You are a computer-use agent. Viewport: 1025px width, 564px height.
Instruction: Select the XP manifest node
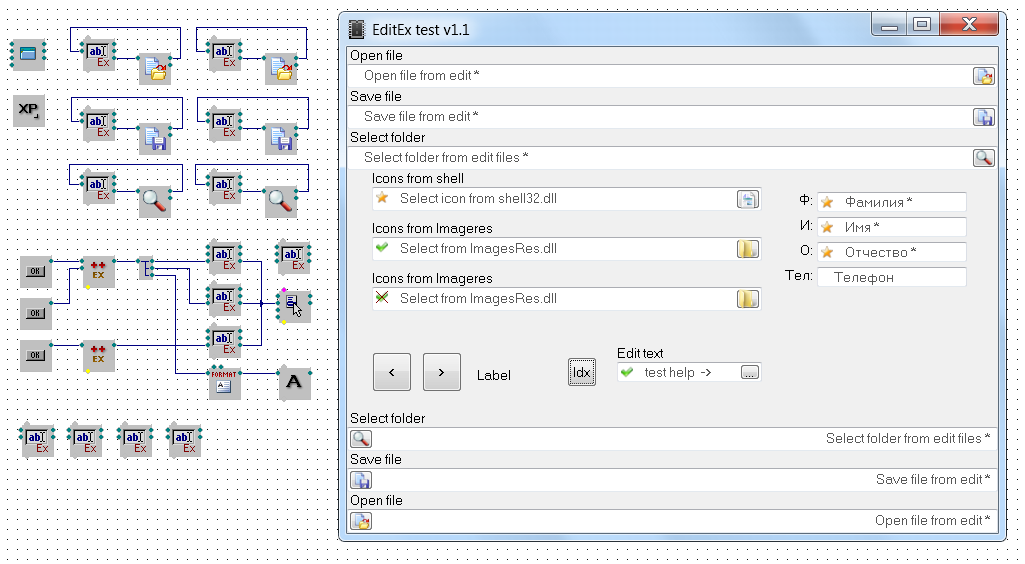coord(29,110)
